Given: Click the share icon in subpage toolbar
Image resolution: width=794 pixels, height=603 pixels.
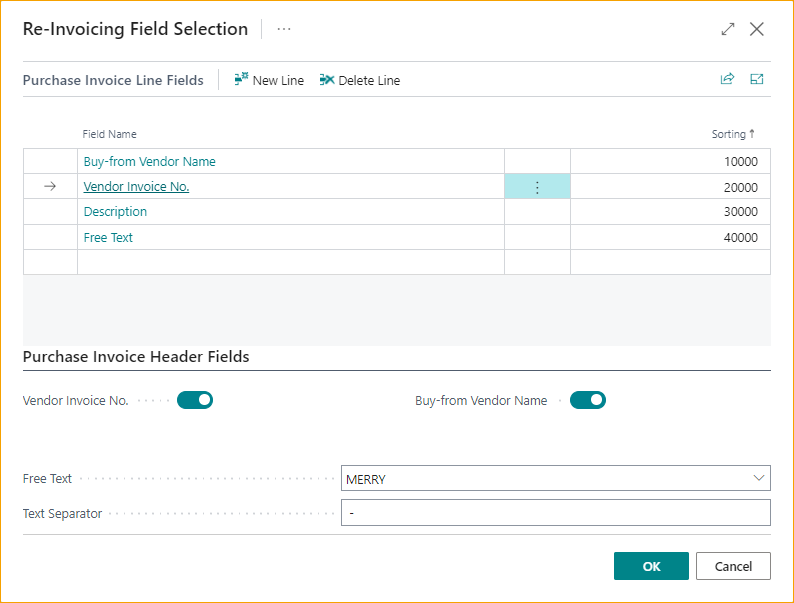Looking at the screenshot, I should tap(727, 80).
